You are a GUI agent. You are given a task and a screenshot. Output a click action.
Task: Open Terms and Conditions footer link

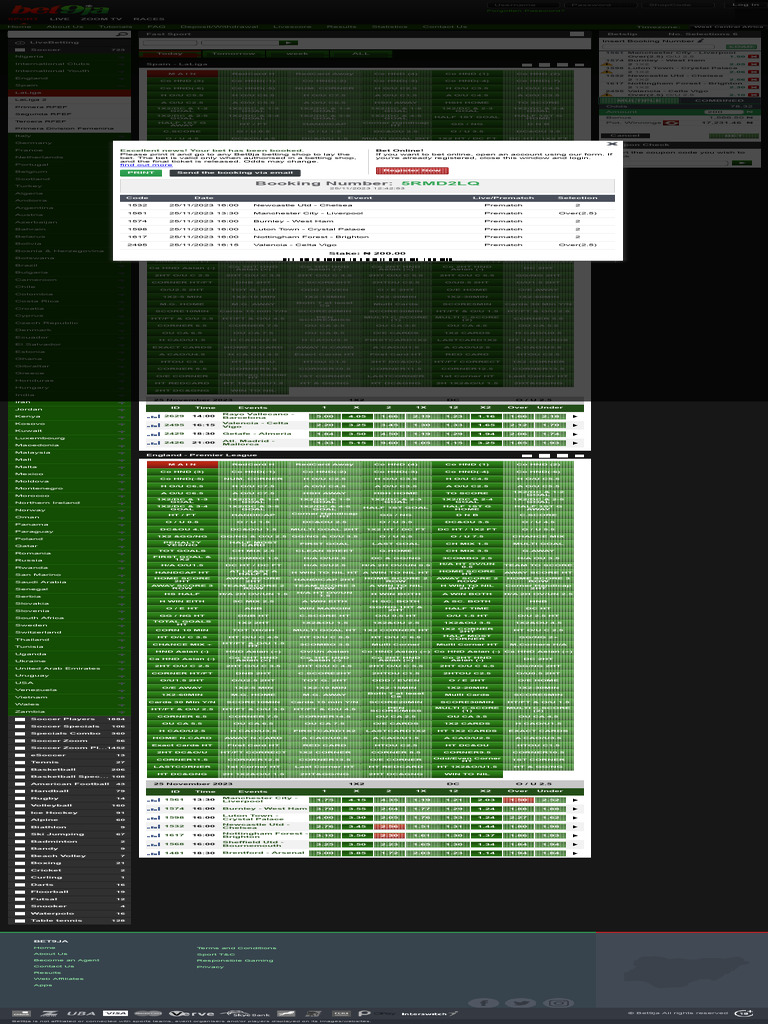[x=236, y=948]
